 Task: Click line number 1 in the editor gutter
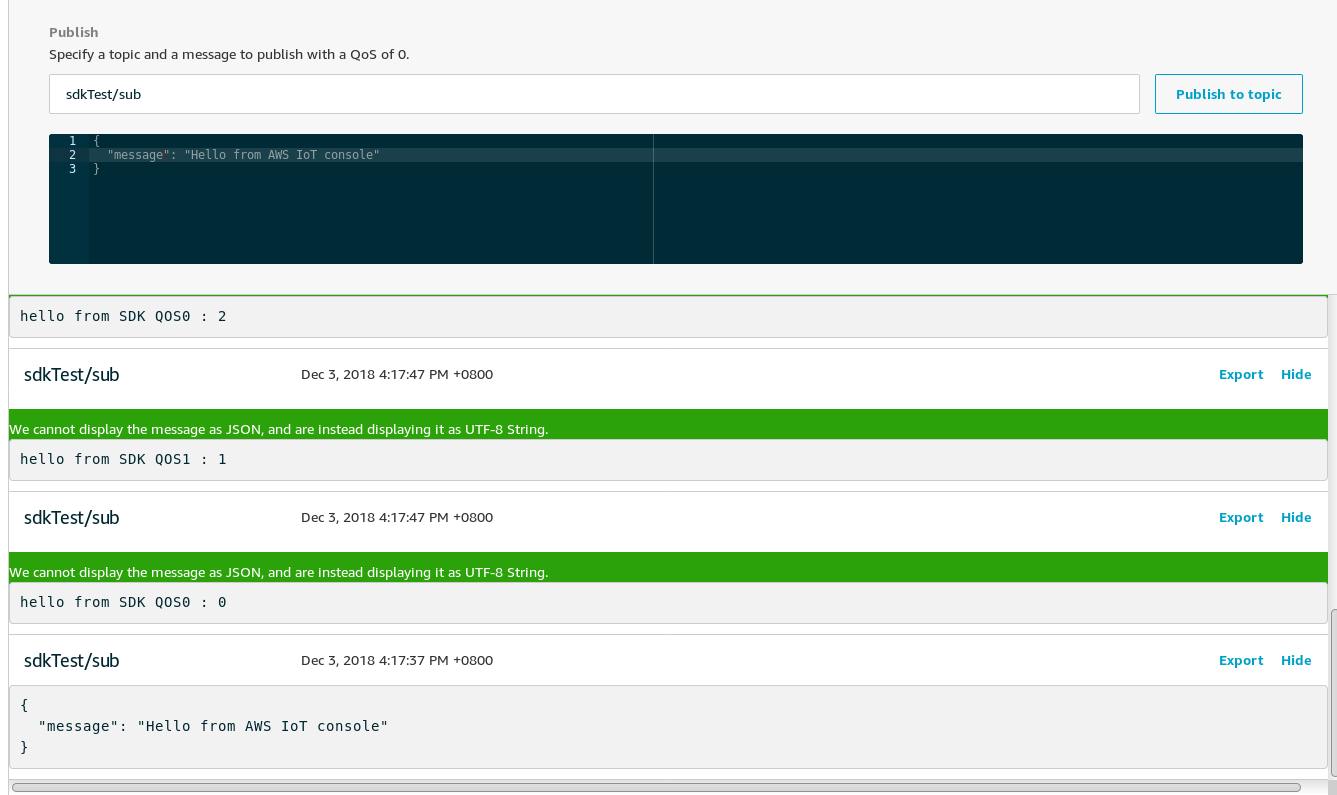72,141
